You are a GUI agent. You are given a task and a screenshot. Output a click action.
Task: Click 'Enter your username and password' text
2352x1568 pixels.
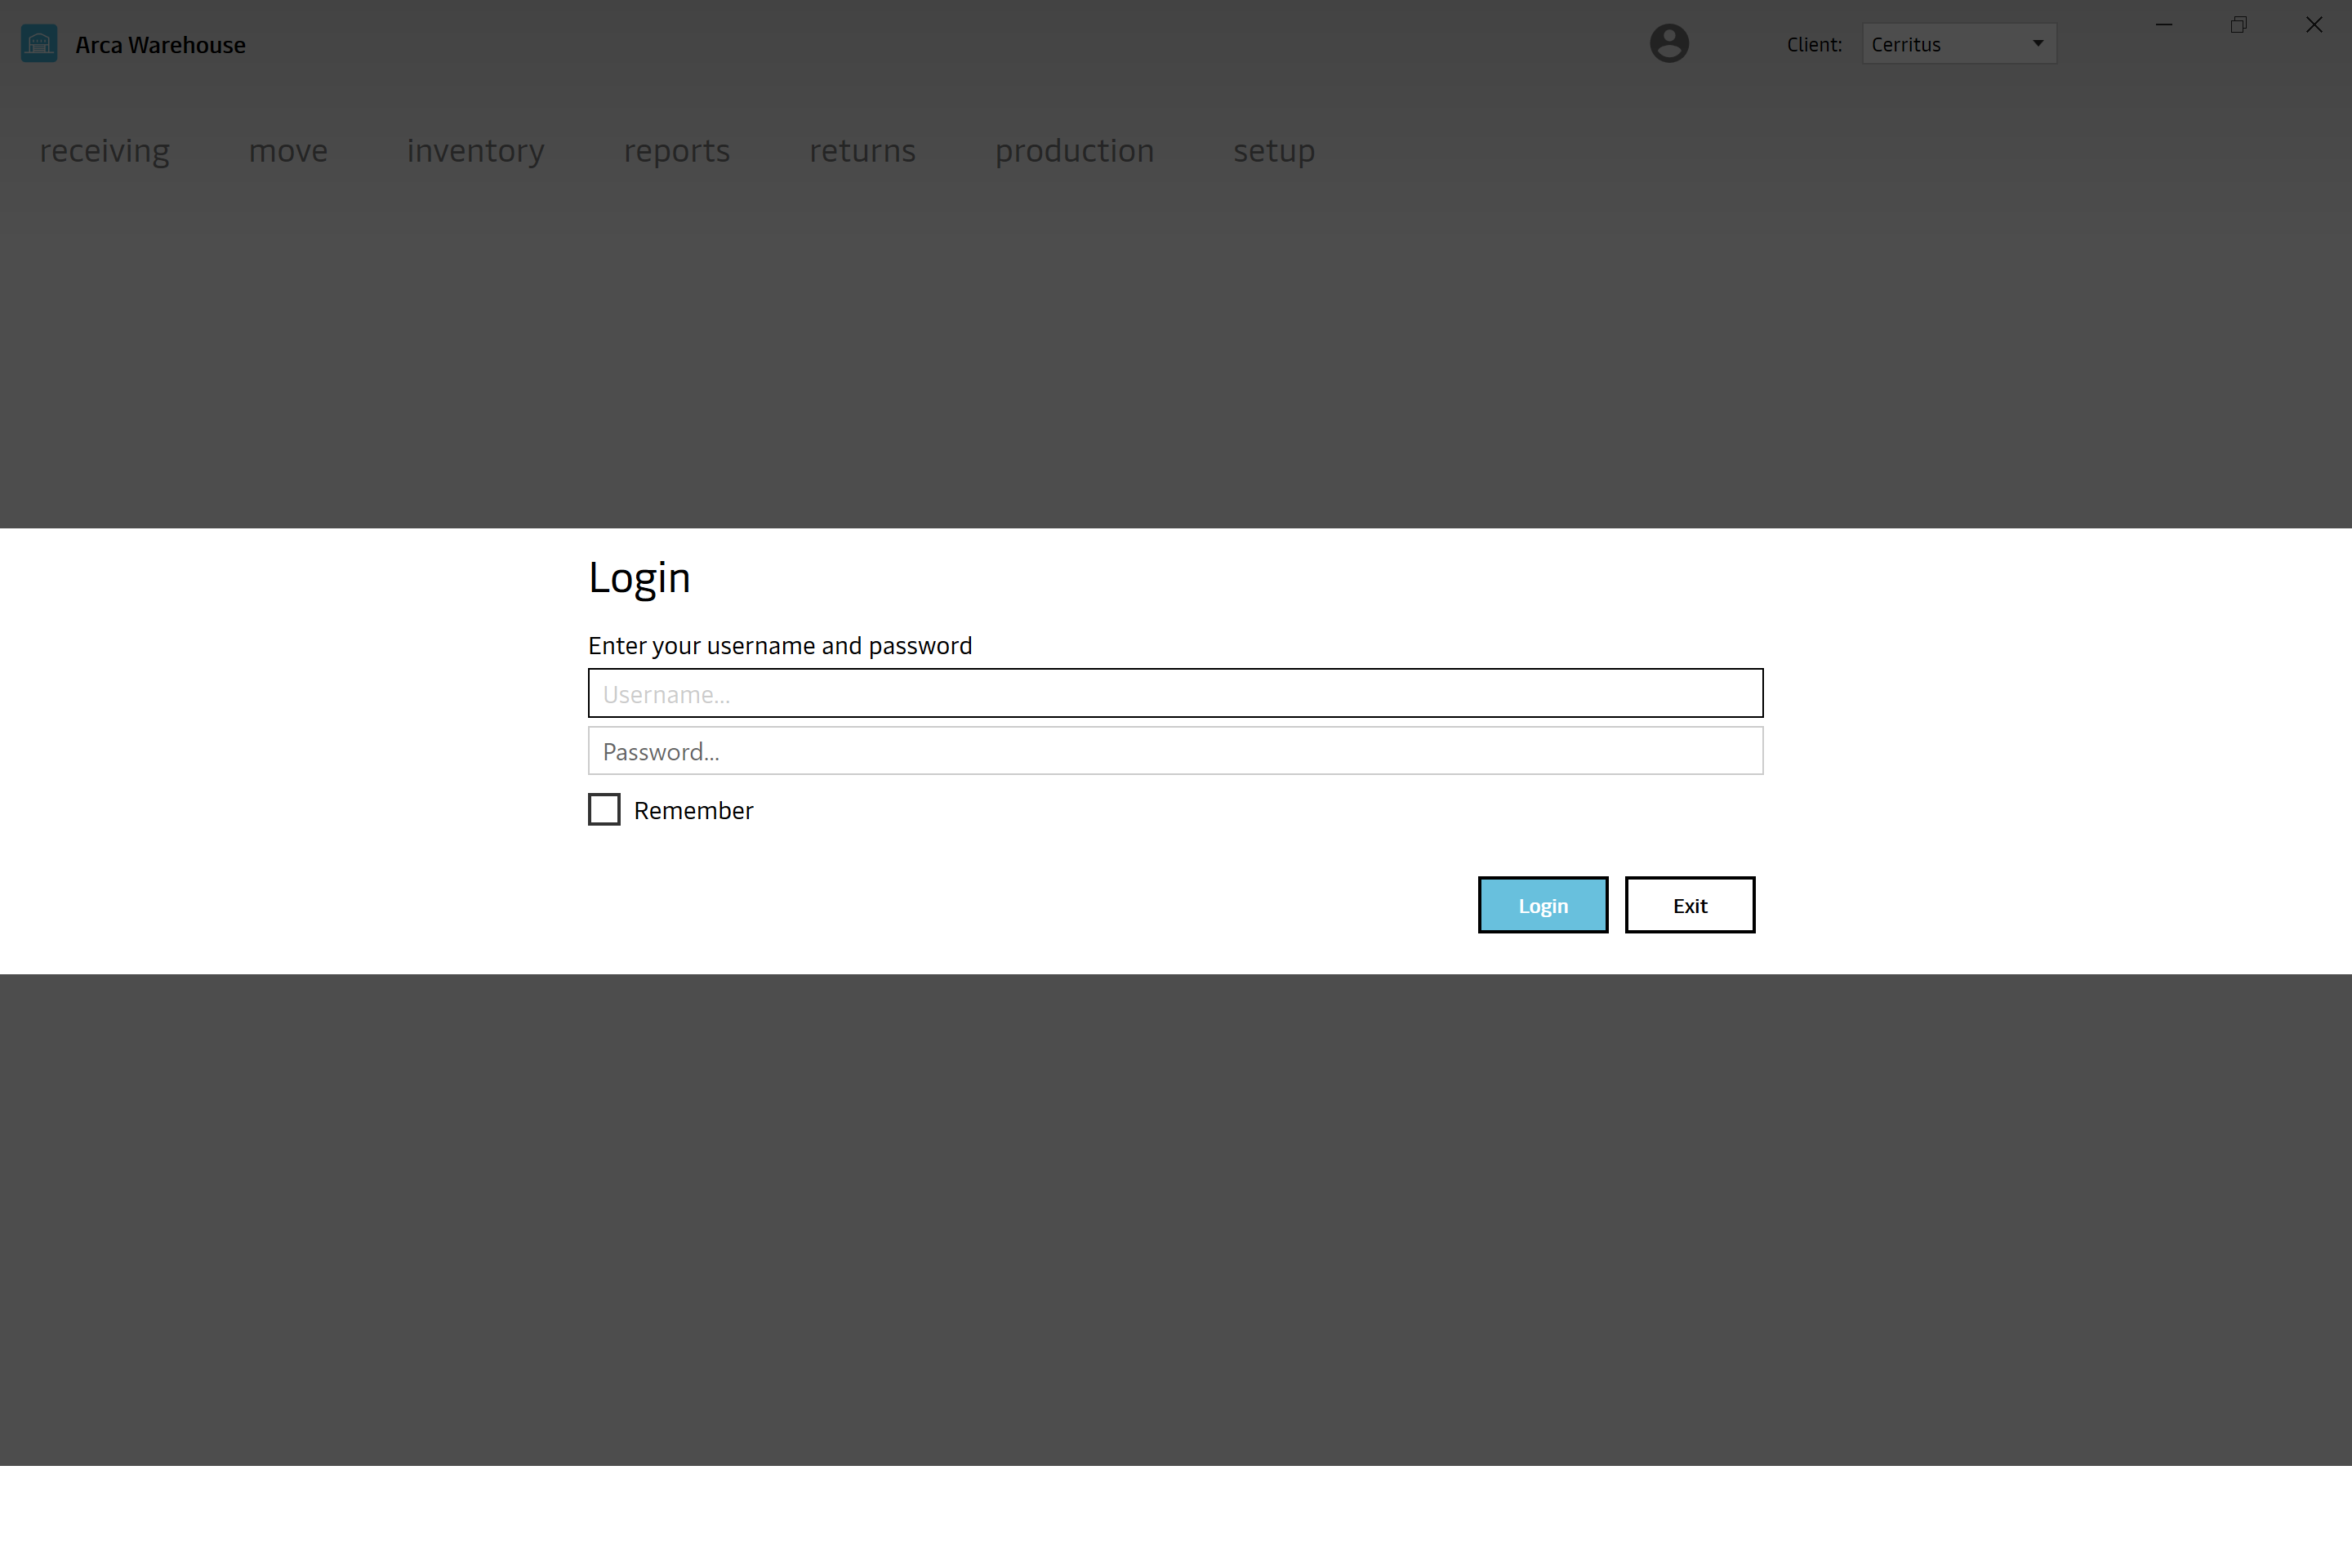(x=780, y=646)
